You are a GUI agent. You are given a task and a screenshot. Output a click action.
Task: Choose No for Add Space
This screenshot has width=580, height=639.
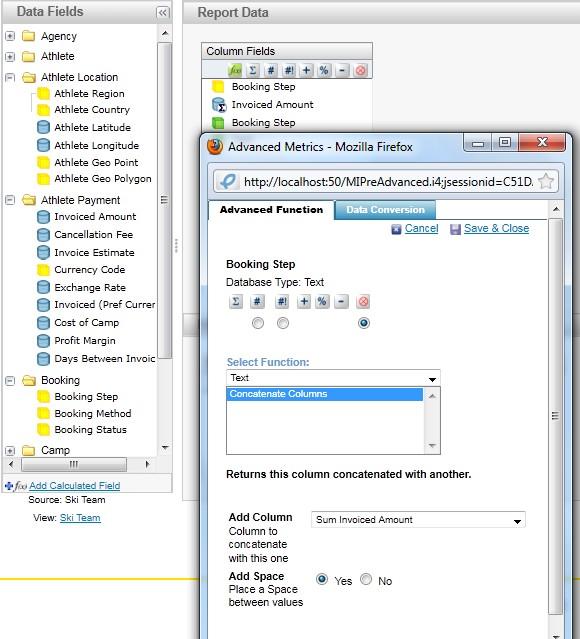pos(366,579)
